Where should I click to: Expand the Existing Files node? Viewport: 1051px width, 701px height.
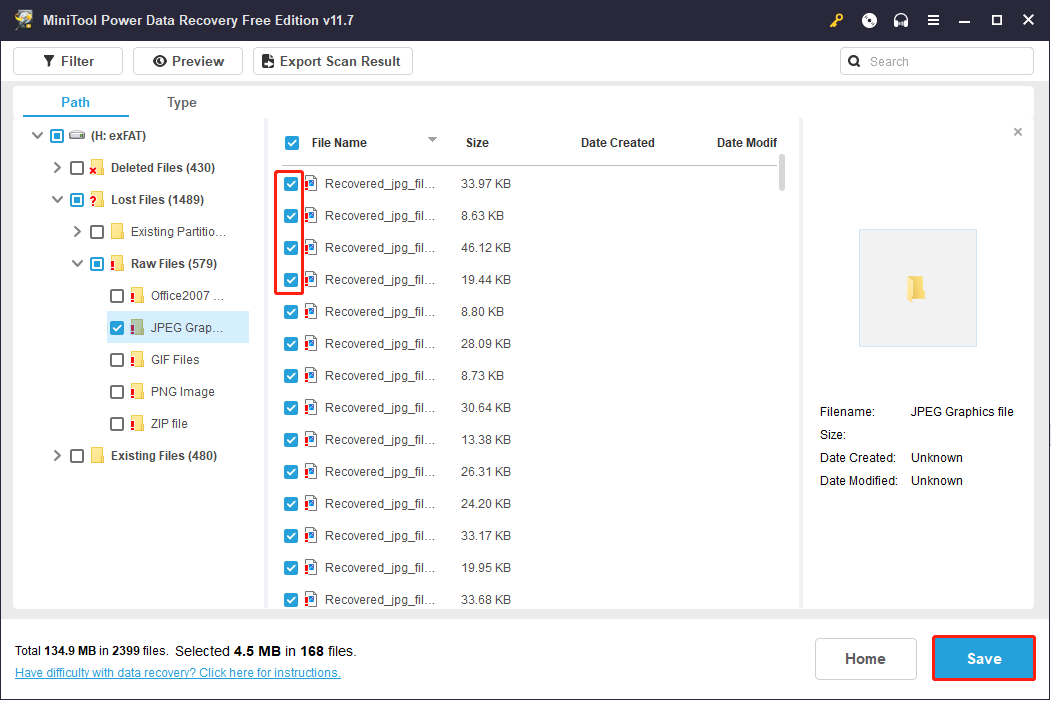57,455
